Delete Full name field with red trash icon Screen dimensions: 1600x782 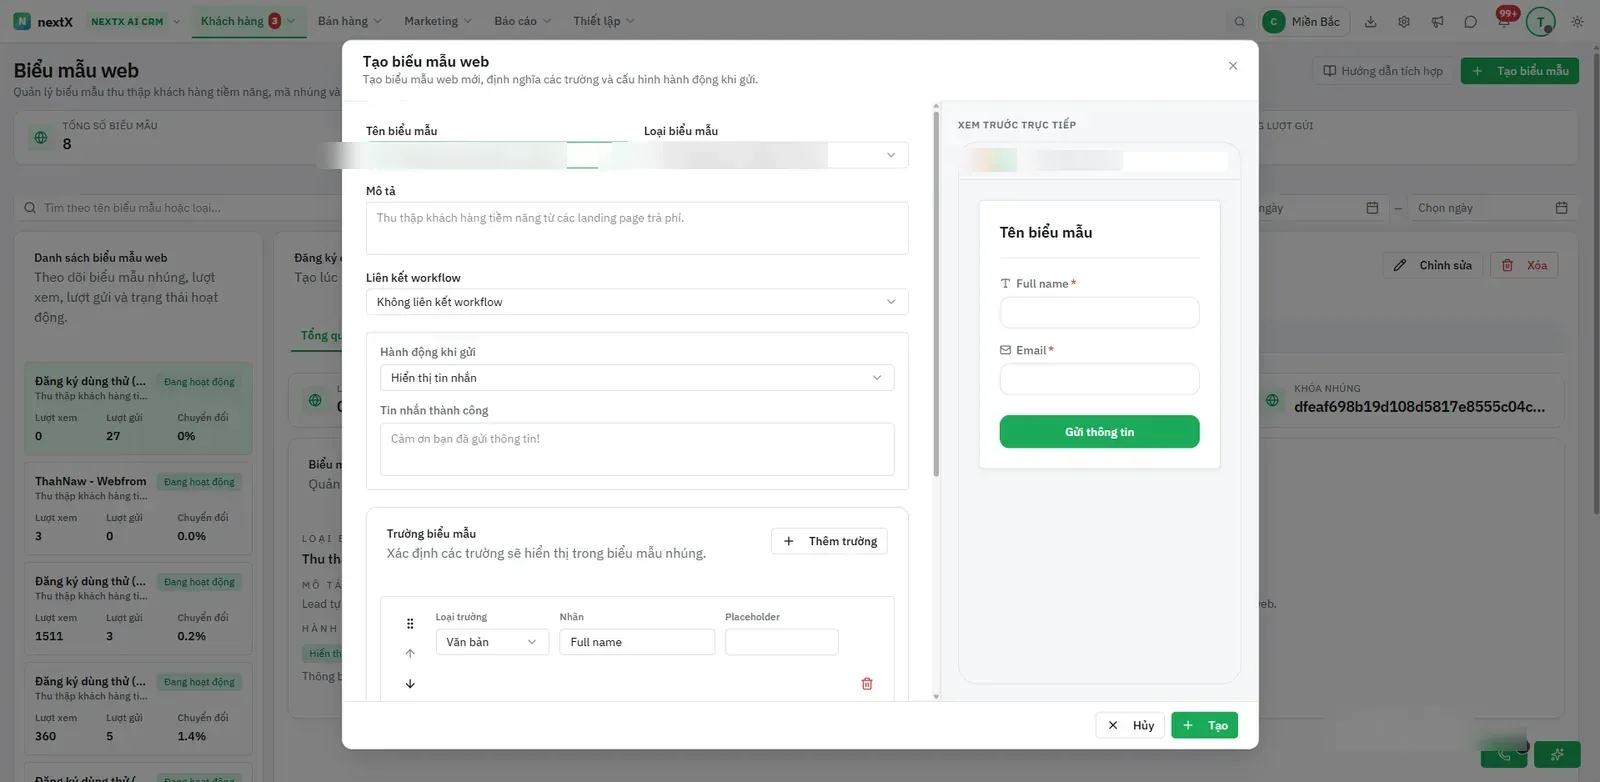(867, 684)
